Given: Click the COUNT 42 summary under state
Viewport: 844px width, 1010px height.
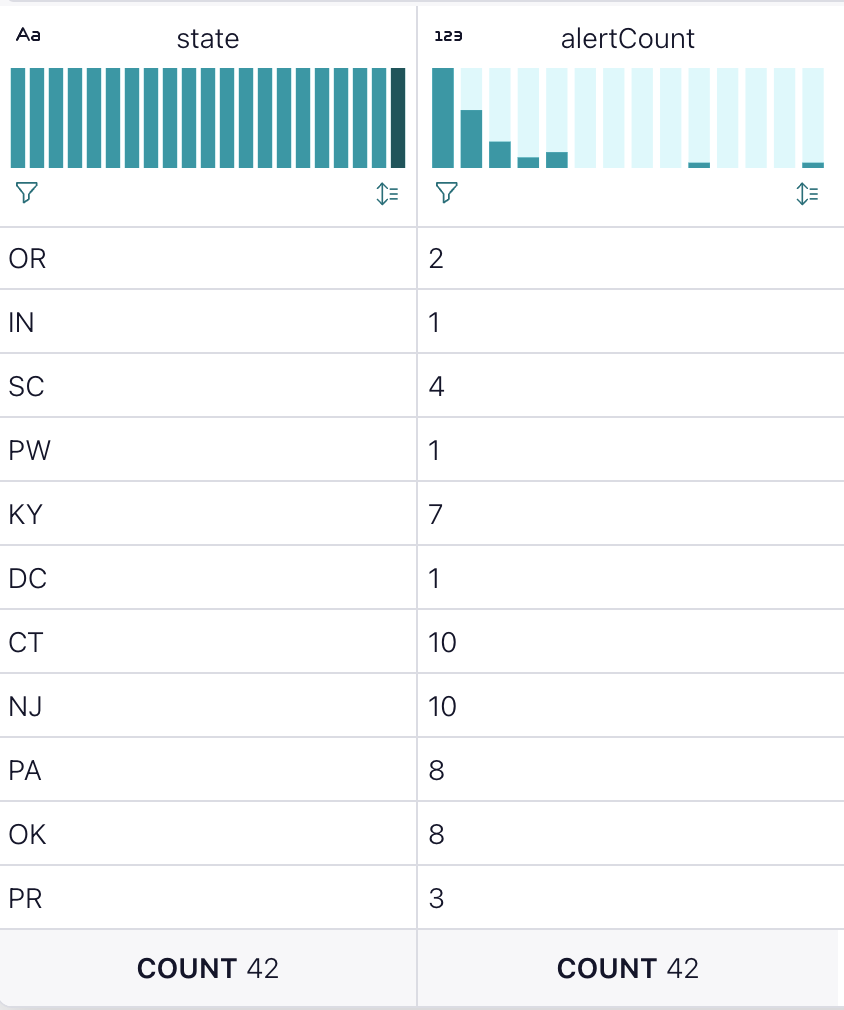Looking at the screenshot, I should 207,967.
